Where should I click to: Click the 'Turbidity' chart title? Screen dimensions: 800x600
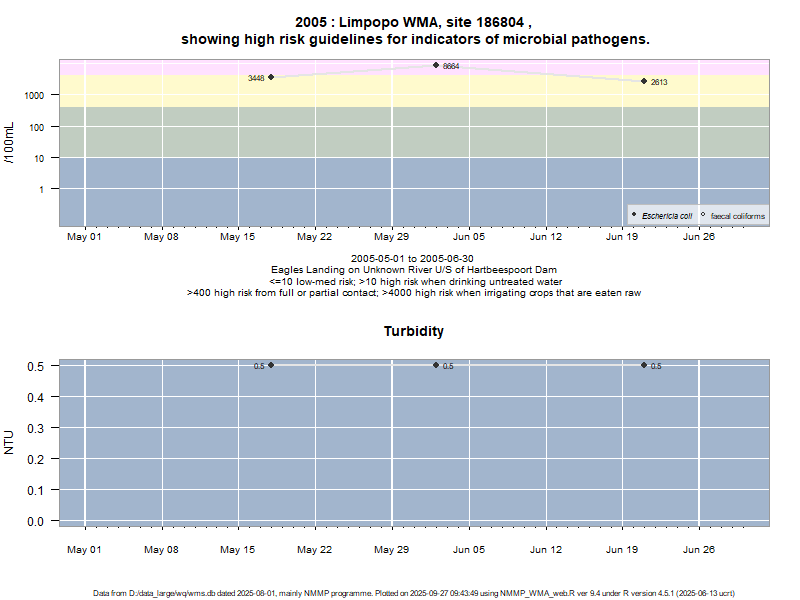pyautogui.click(x=414, y=331)
